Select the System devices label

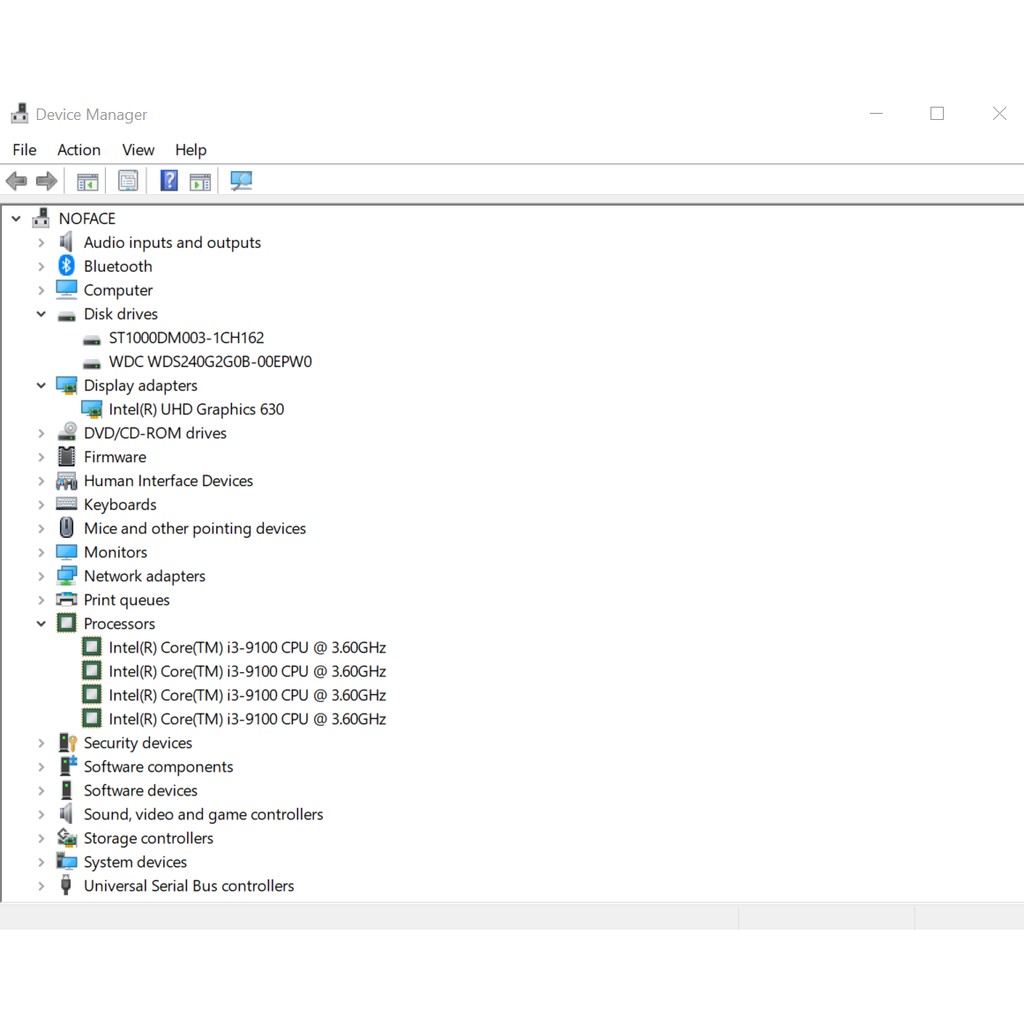coord(135,862)
